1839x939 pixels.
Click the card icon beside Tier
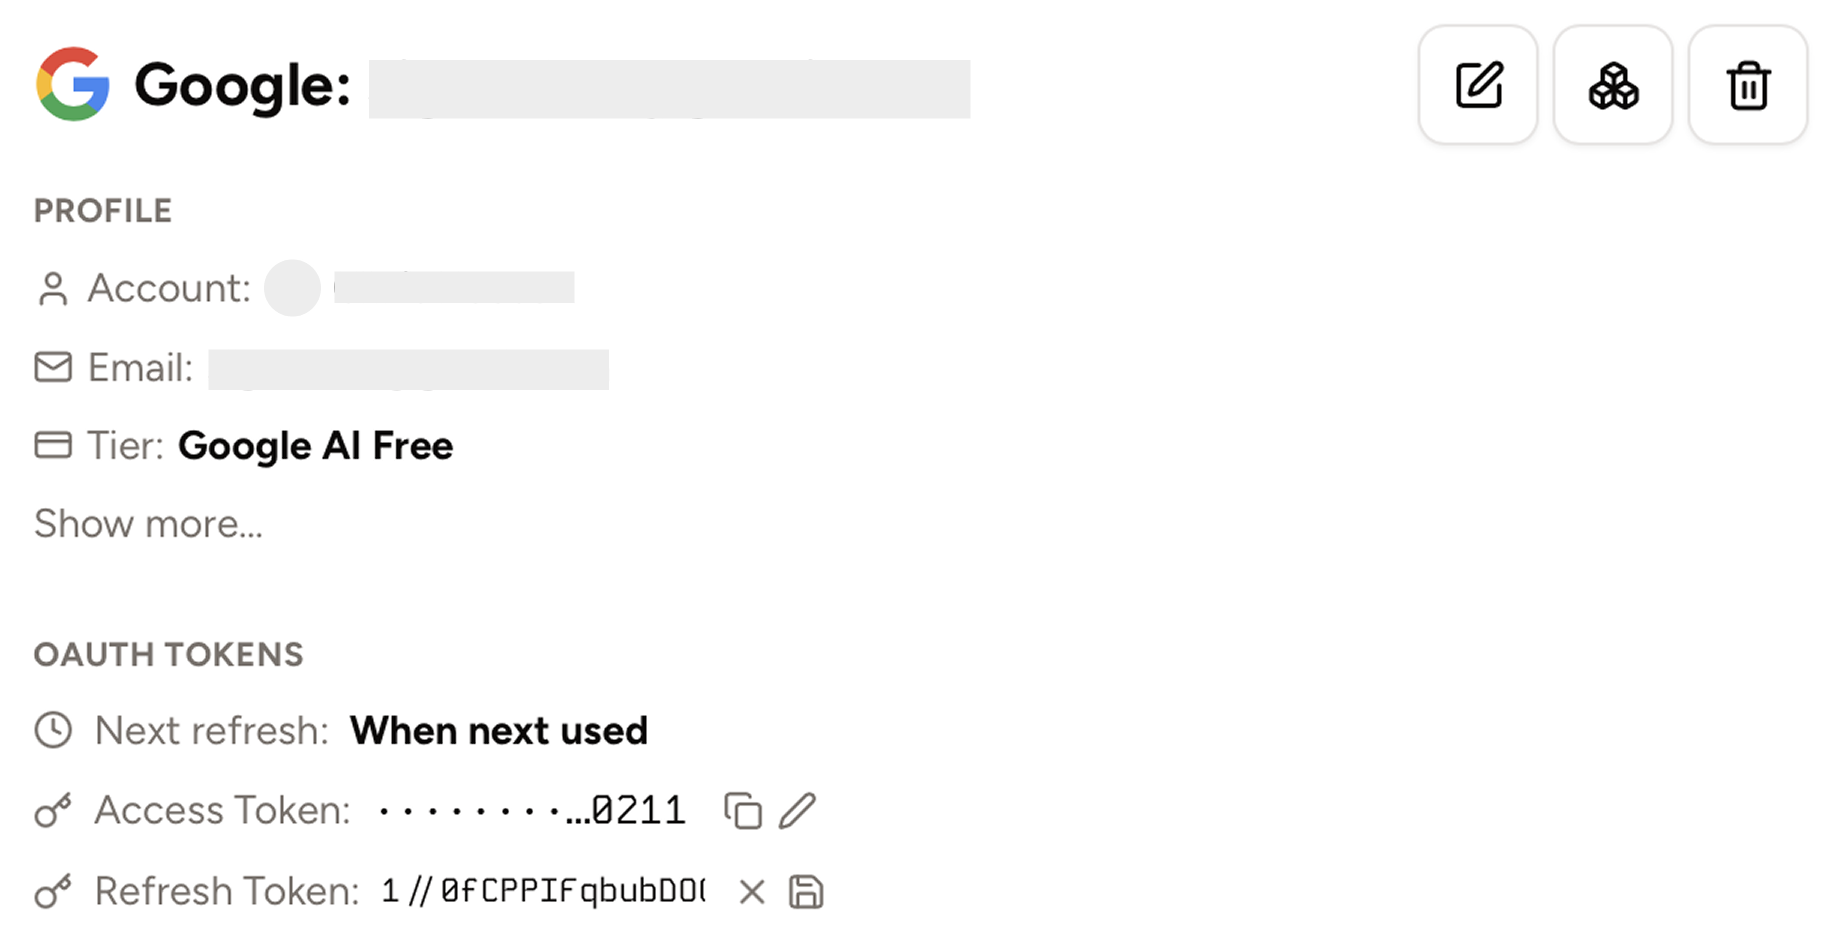pyautogui.click(x=52, y=445)
